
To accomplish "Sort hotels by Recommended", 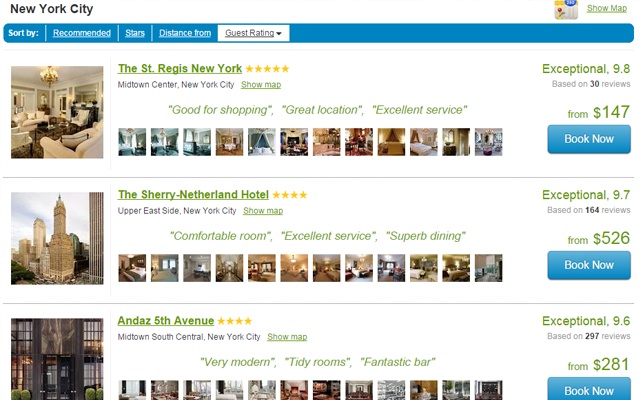I will coord(82,33).
